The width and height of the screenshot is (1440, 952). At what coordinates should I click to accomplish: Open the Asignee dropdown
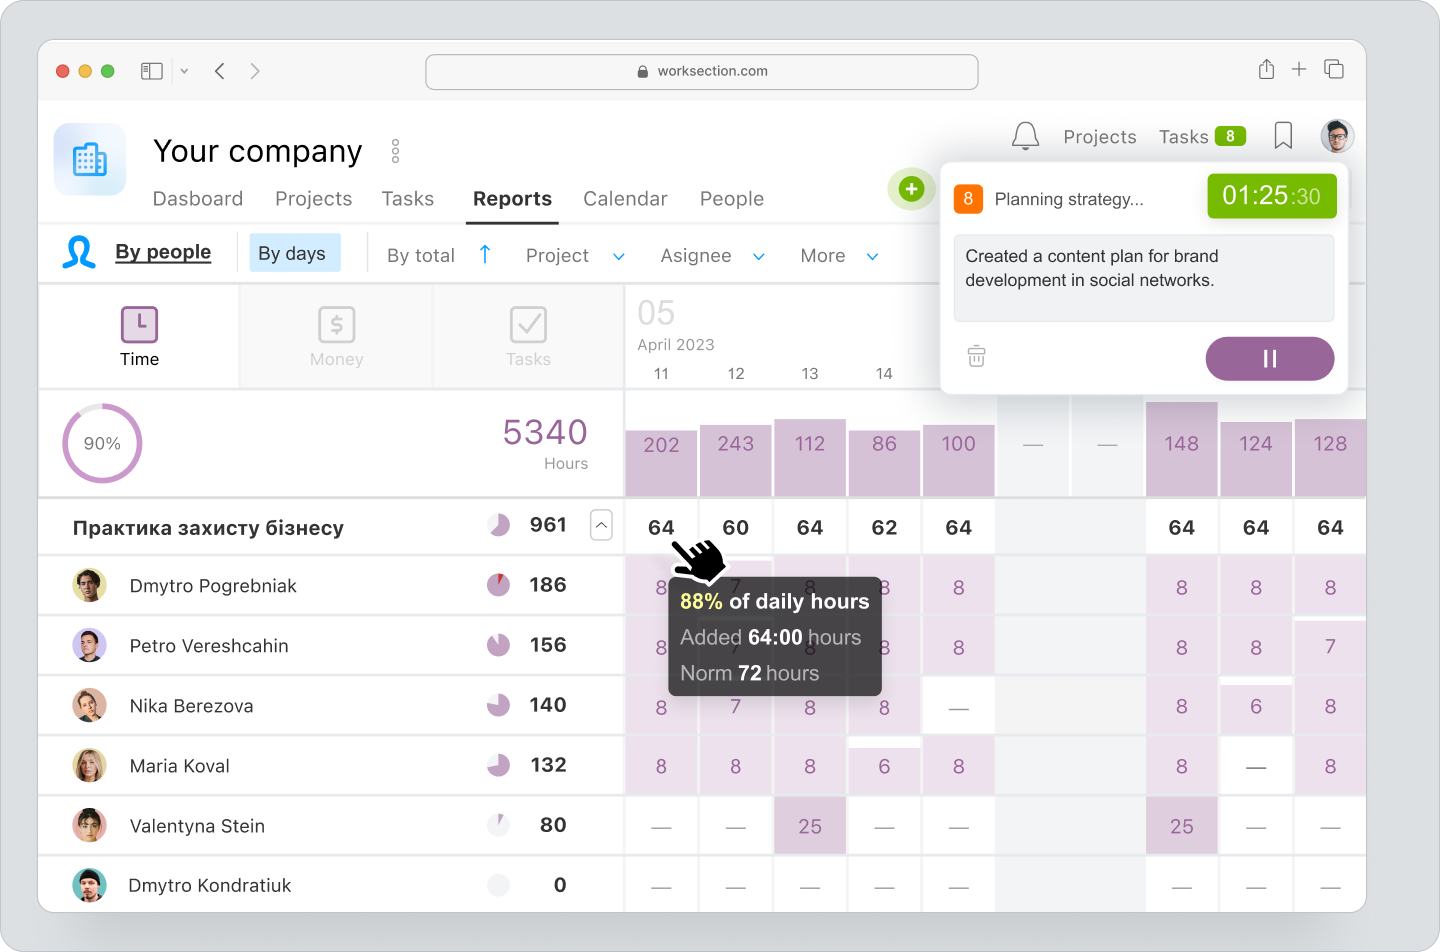(x=712, y=255)
